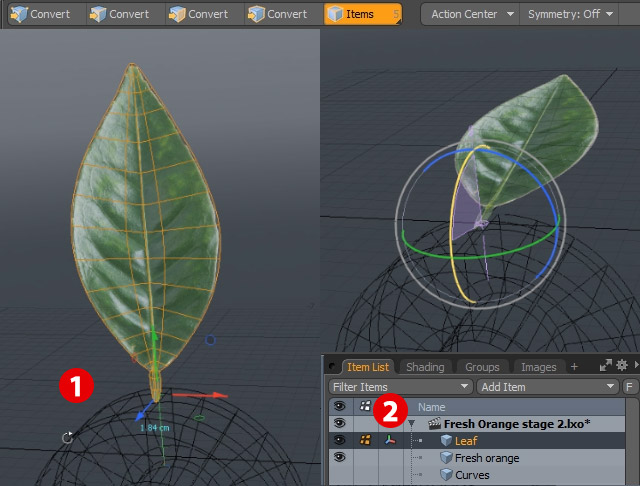Select the Fresh Orange stage 2.lxo scene
The width and height of the screenshot is (640, 486).
coord(517,424)
